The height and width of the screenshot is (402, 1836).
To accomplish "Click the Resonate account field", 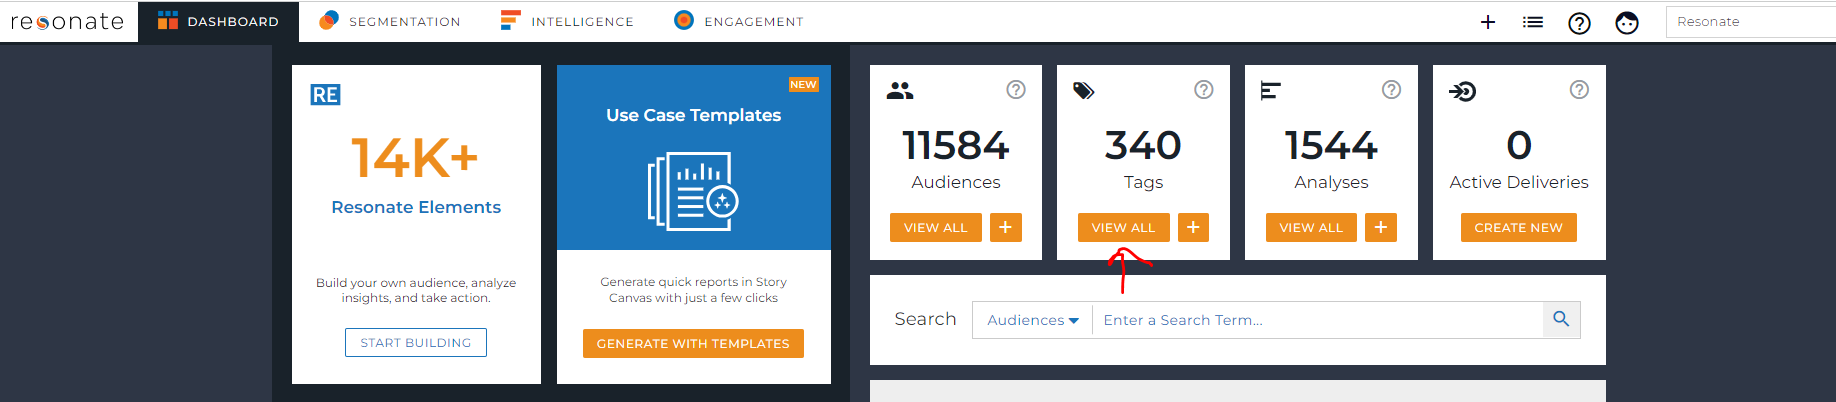I will tap(1750, 22).
